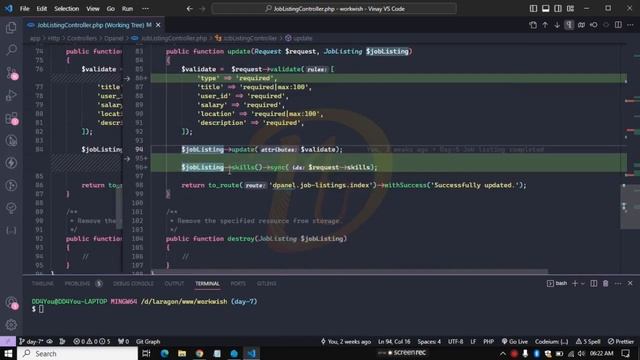The width and height of the screenshot is (640, 360).
Task: Open the Extensions view
Action: [11, 118]
